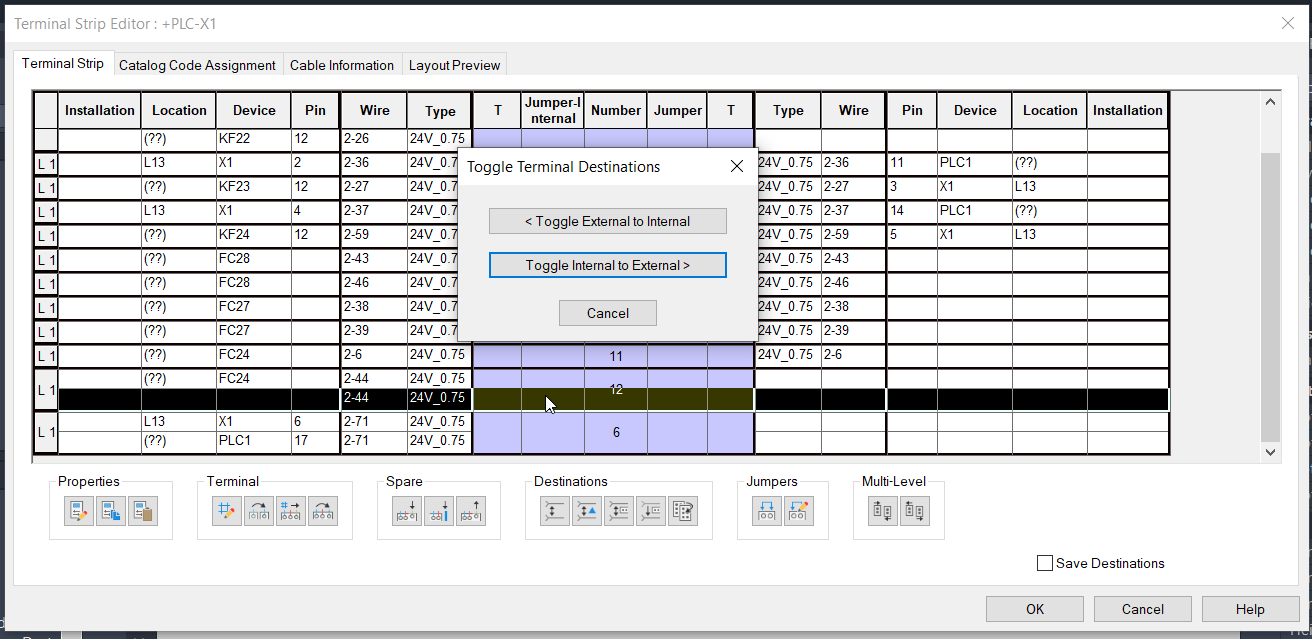Open the Layout Preview tab
The height and width of the screenshot is (639, 1312).
[x=454, y=64]
